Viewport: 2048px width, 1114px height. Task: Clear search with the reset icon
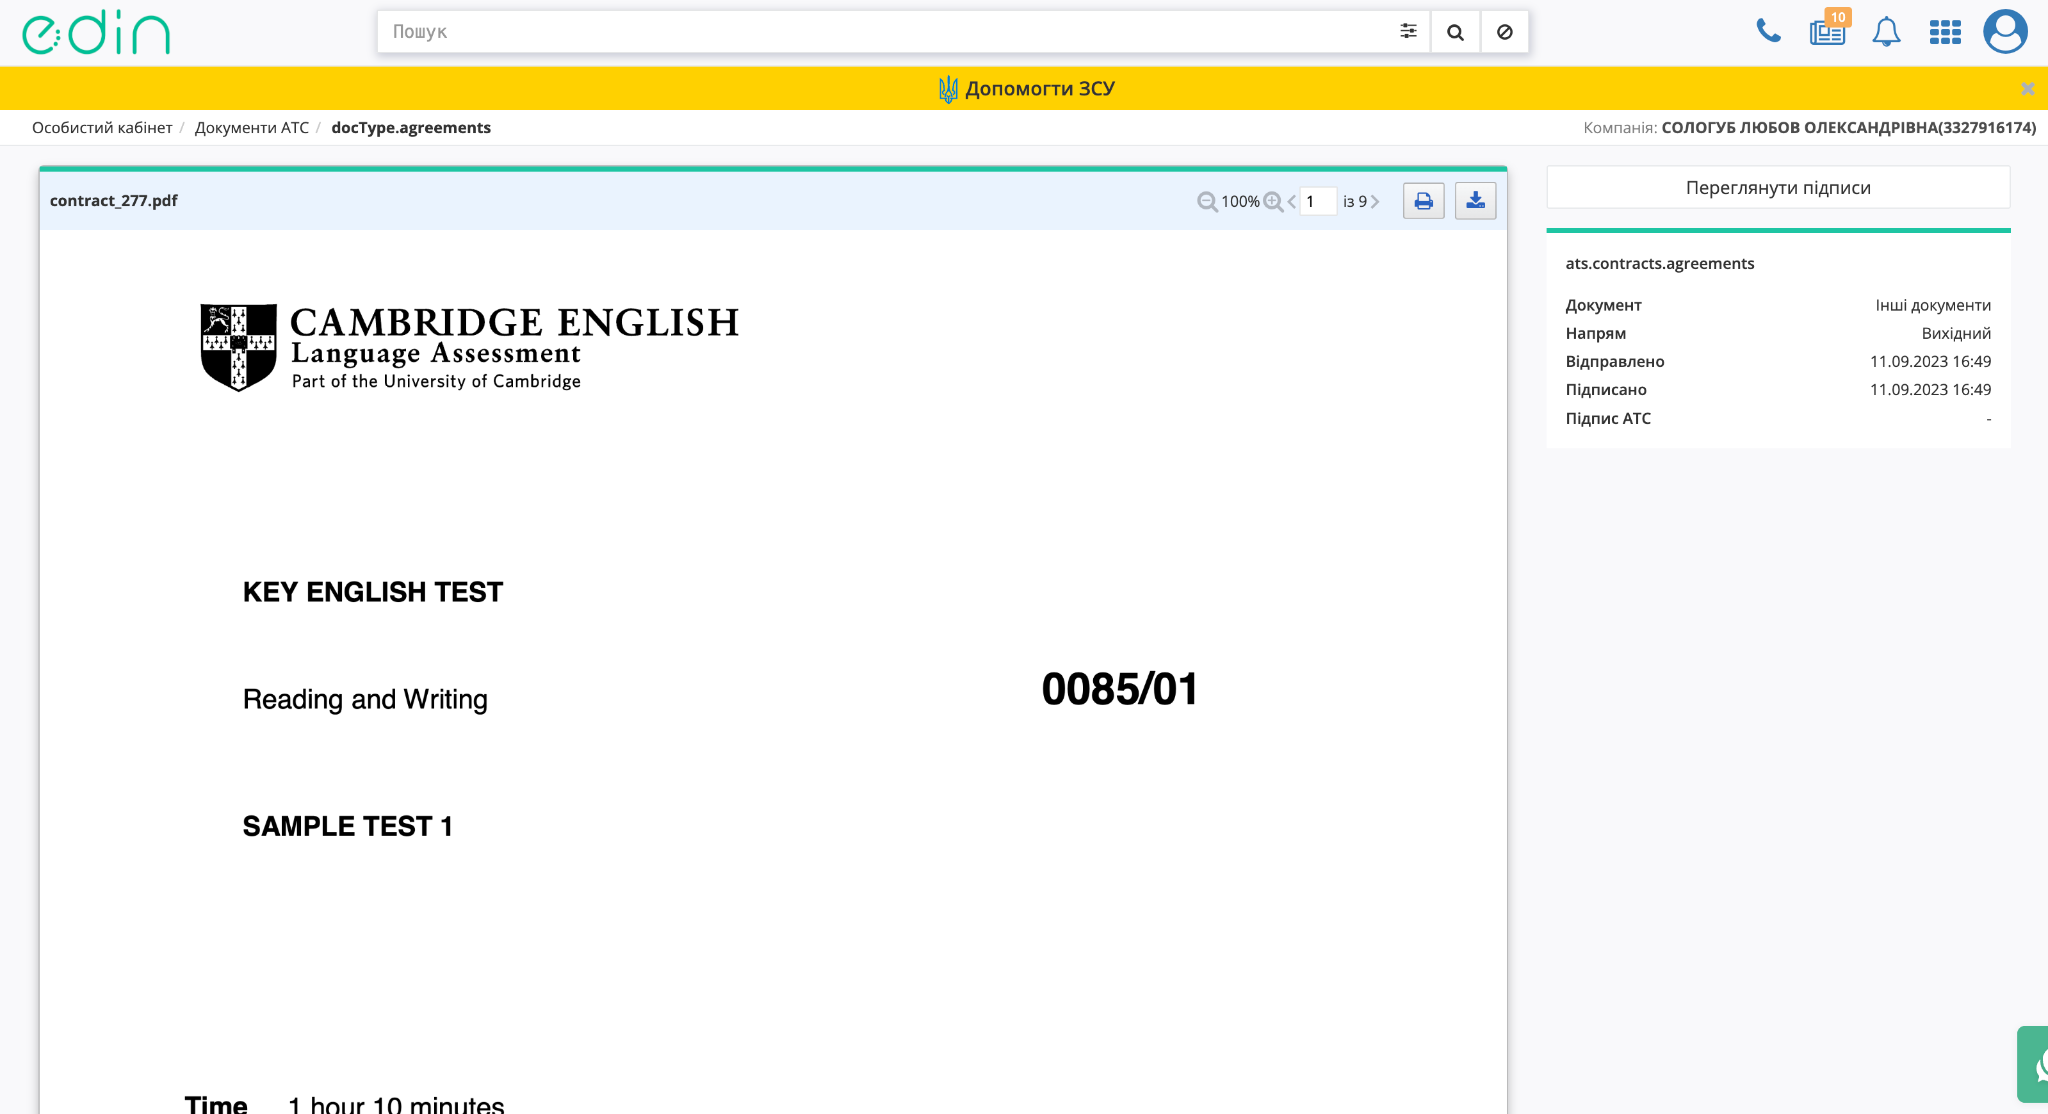1504,32
